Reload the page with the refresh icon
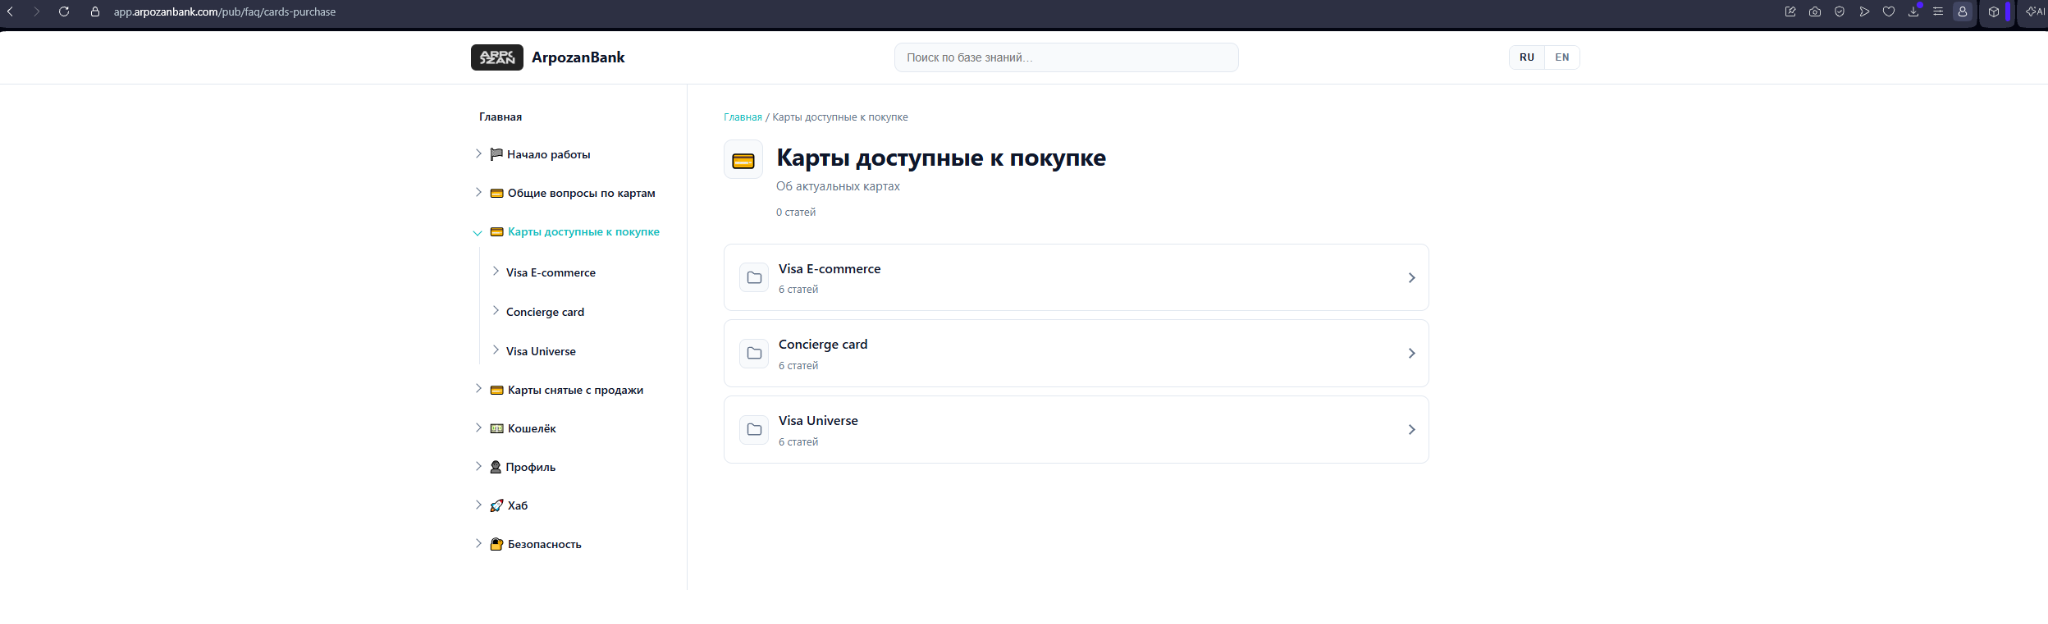Screen dimensions: 2048x624 pos(64,12)
